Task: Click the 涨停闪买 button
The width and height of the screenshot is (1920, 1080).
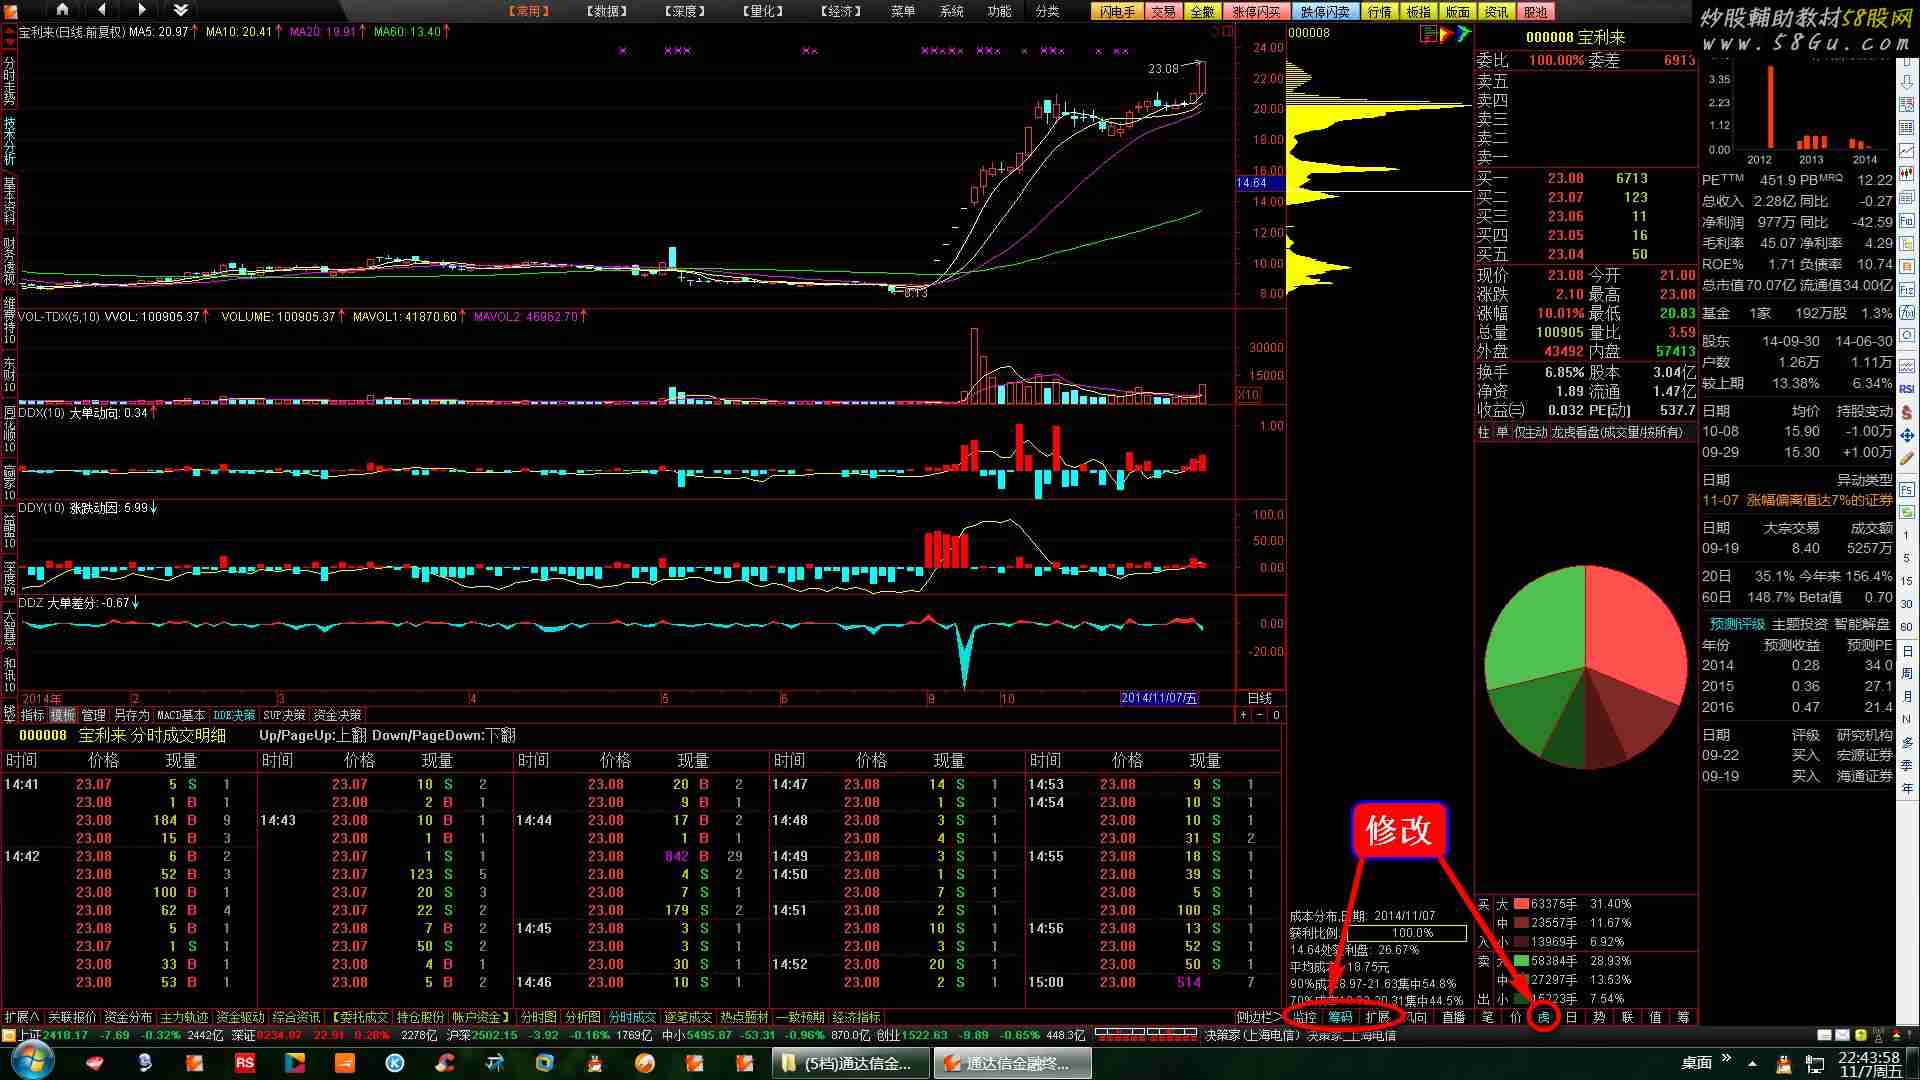Action: [1256, 12]
